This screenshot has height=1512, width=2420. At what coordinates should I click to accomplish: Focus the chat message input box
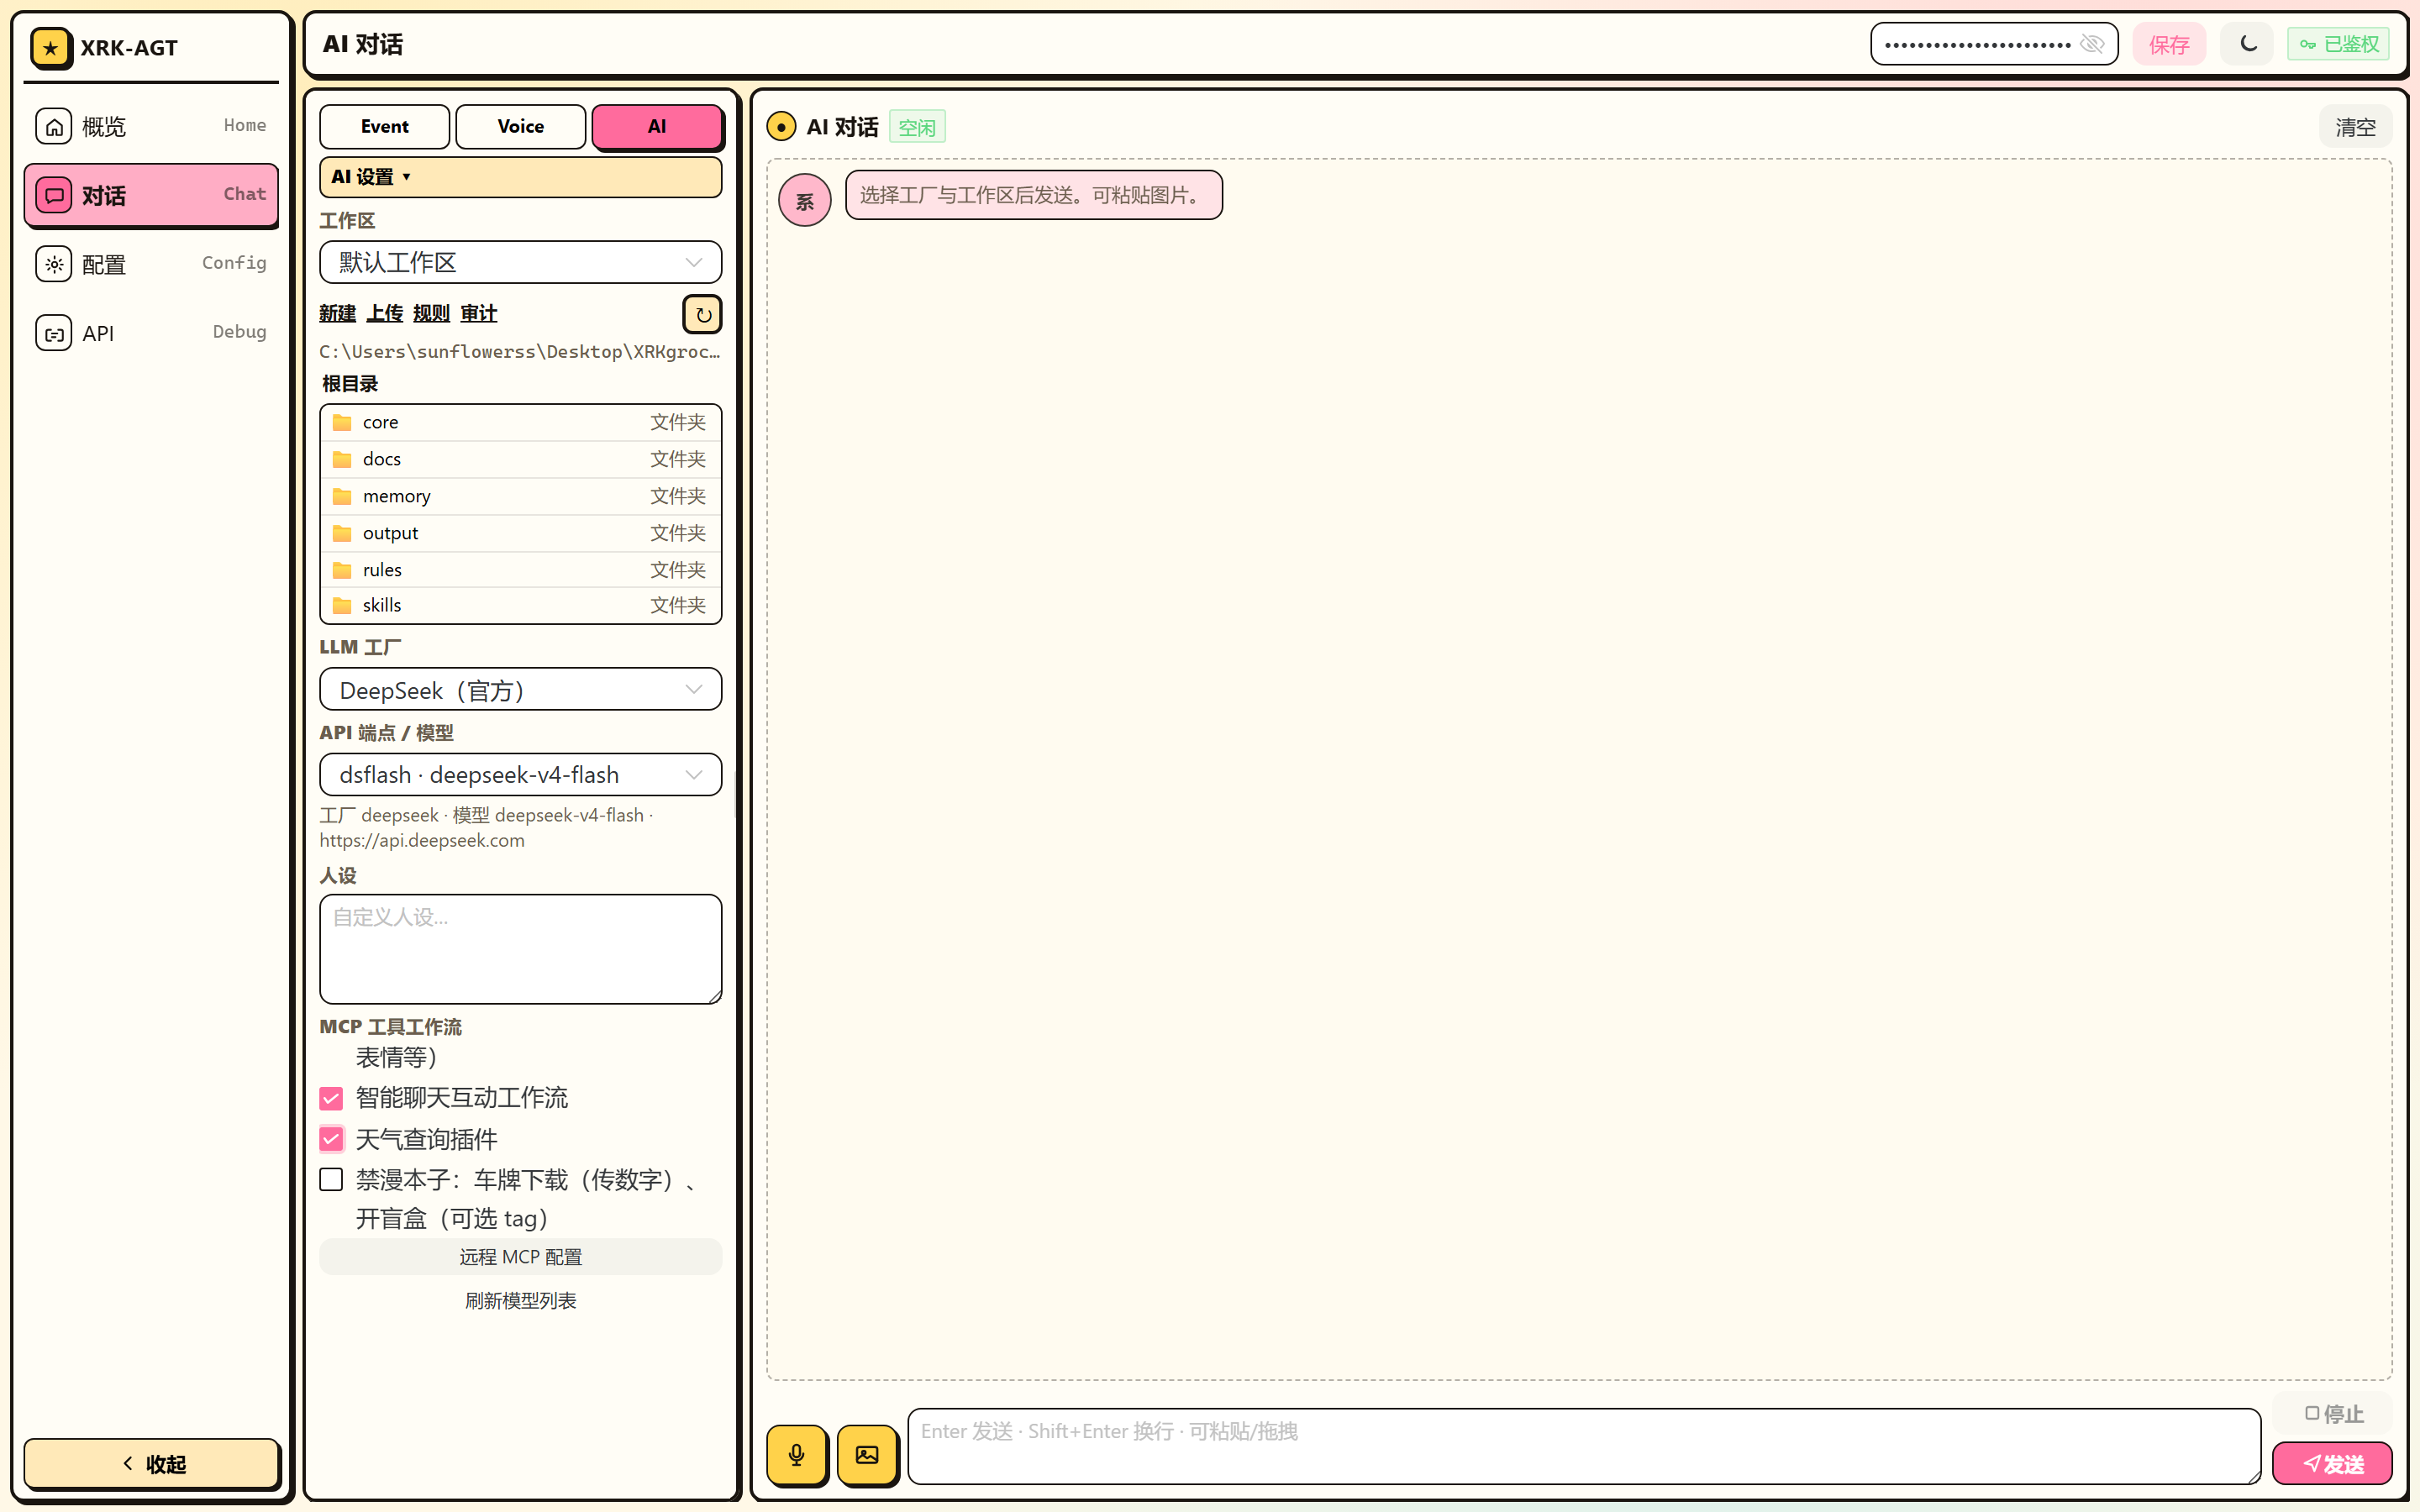[1584, 1446]
